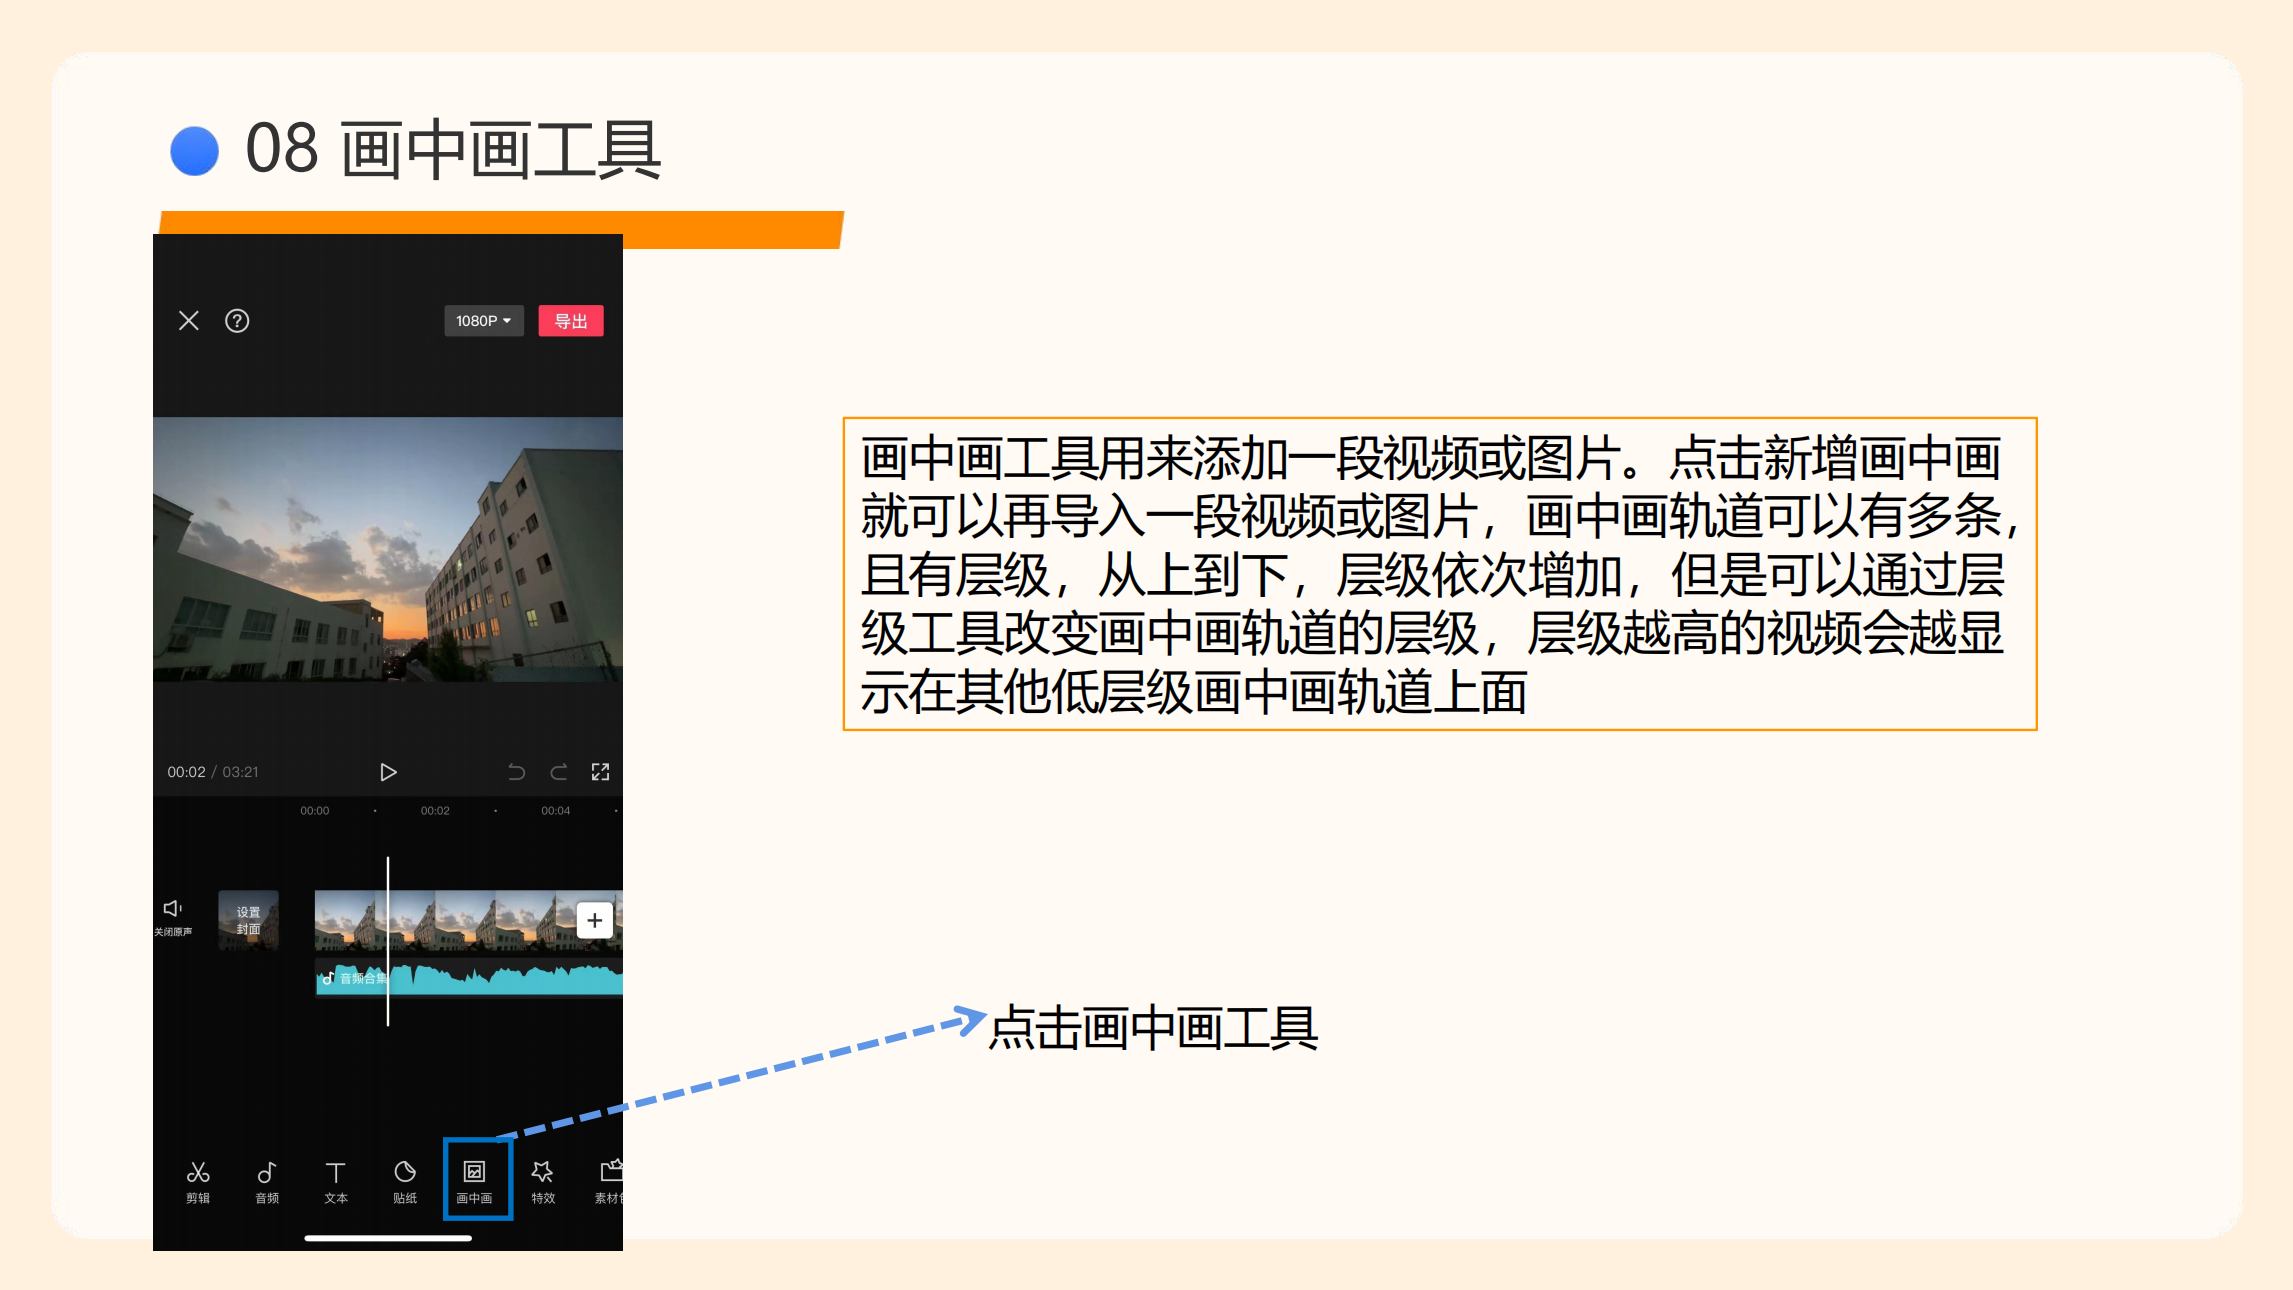Open the 画中画 picture-in-picture tool

(x=475, y=1182)
